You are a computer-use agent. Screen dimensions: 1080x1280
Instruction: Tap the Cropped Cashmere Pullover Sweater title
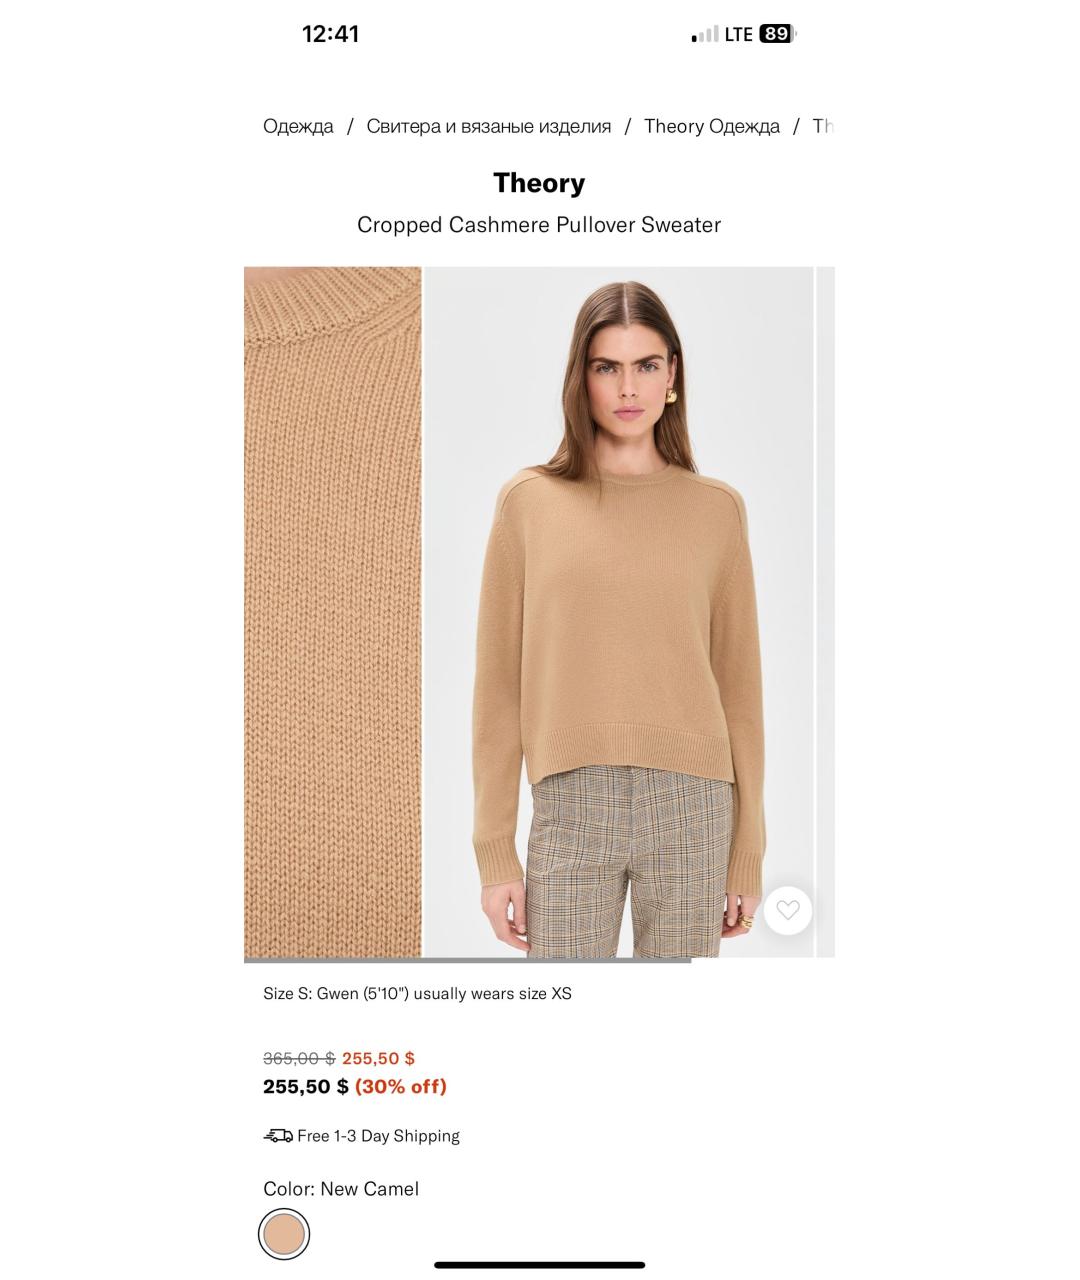[539, 225]
